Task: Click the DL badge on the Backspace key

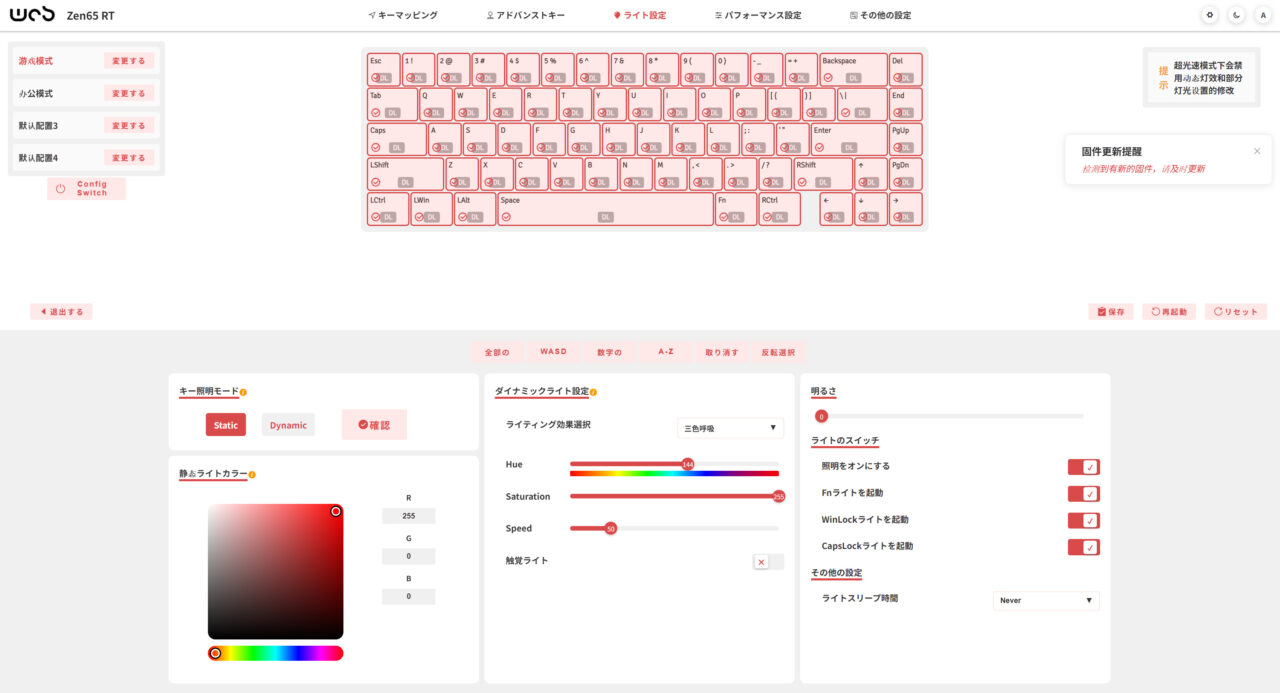Action: point(853,77)
